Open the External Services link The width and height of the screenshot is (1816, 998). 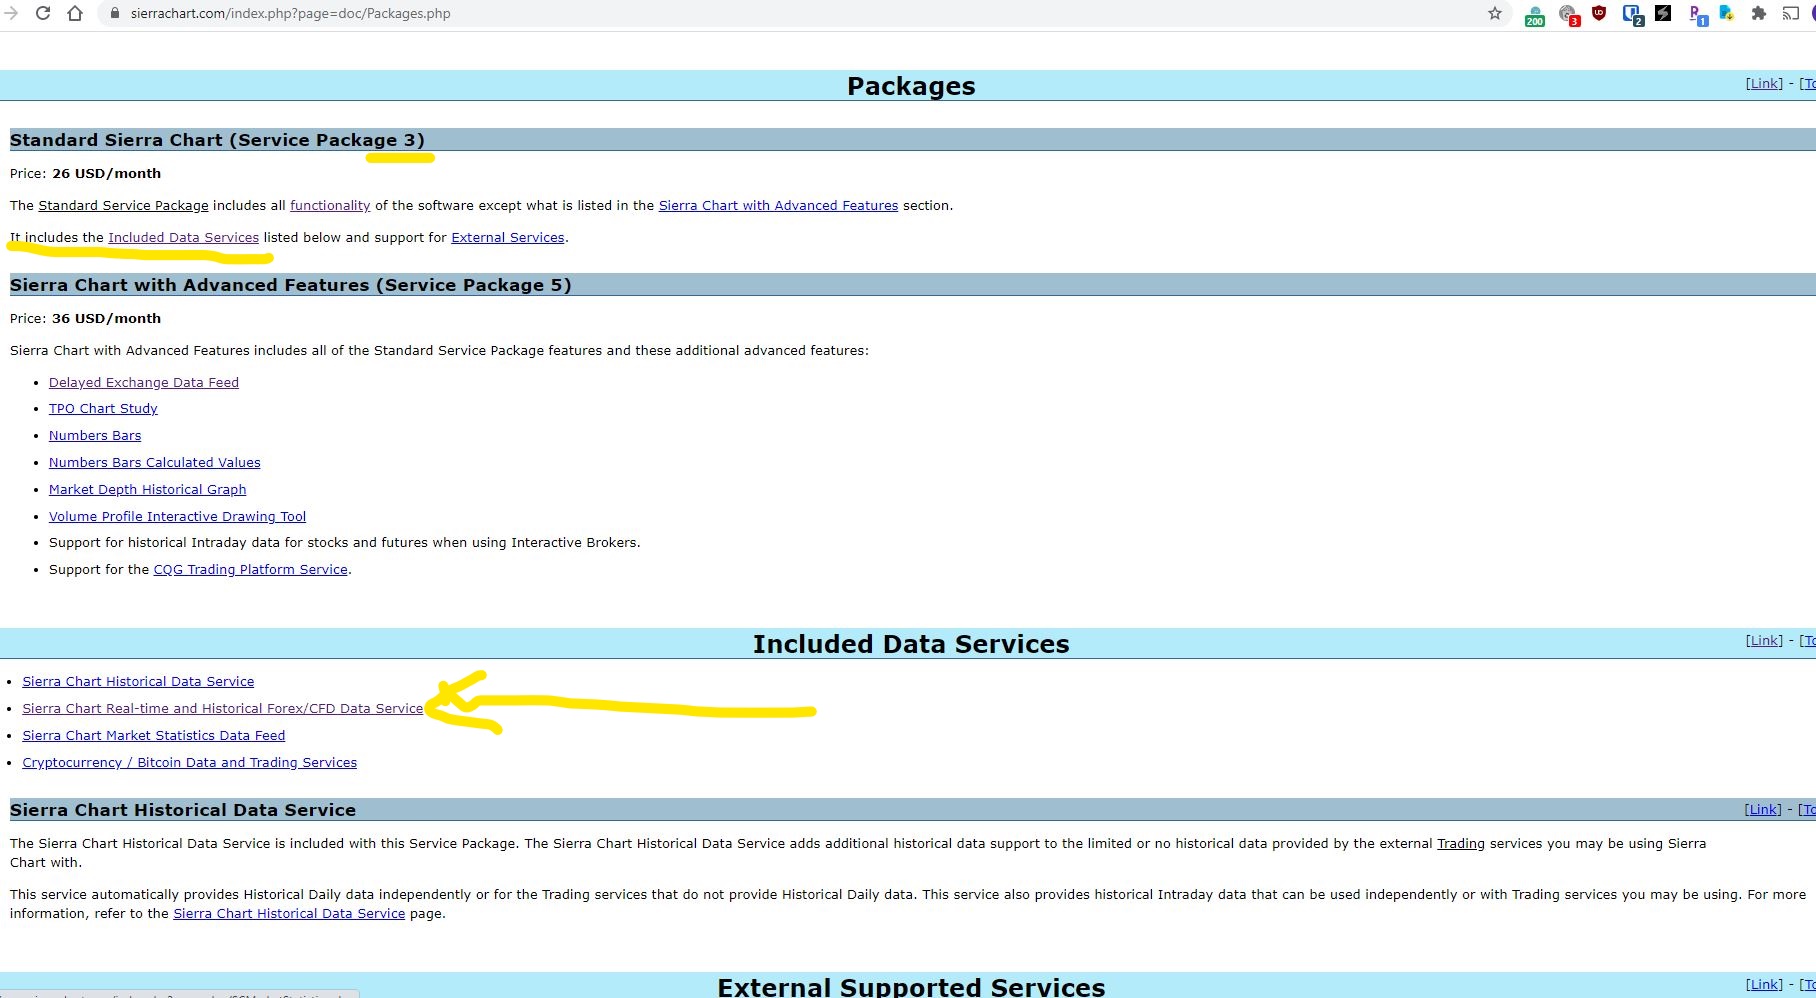(x=508, y=238)
